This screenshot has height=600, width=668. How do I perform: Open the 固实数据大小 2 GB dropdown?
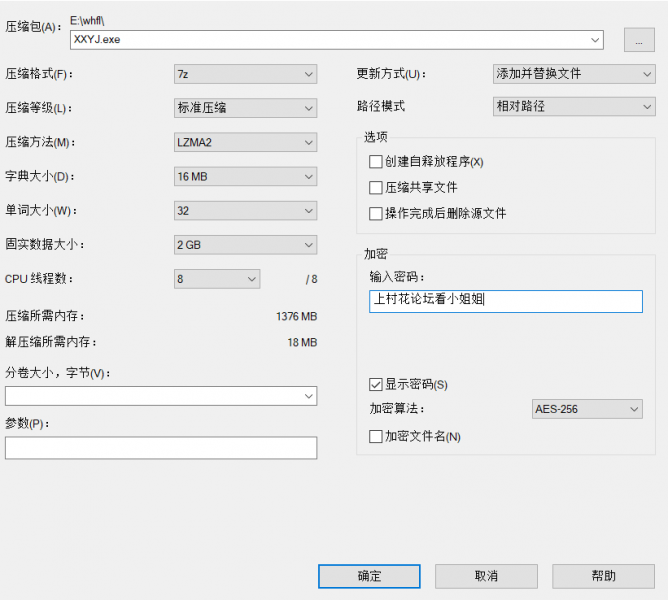click(245, 245)
